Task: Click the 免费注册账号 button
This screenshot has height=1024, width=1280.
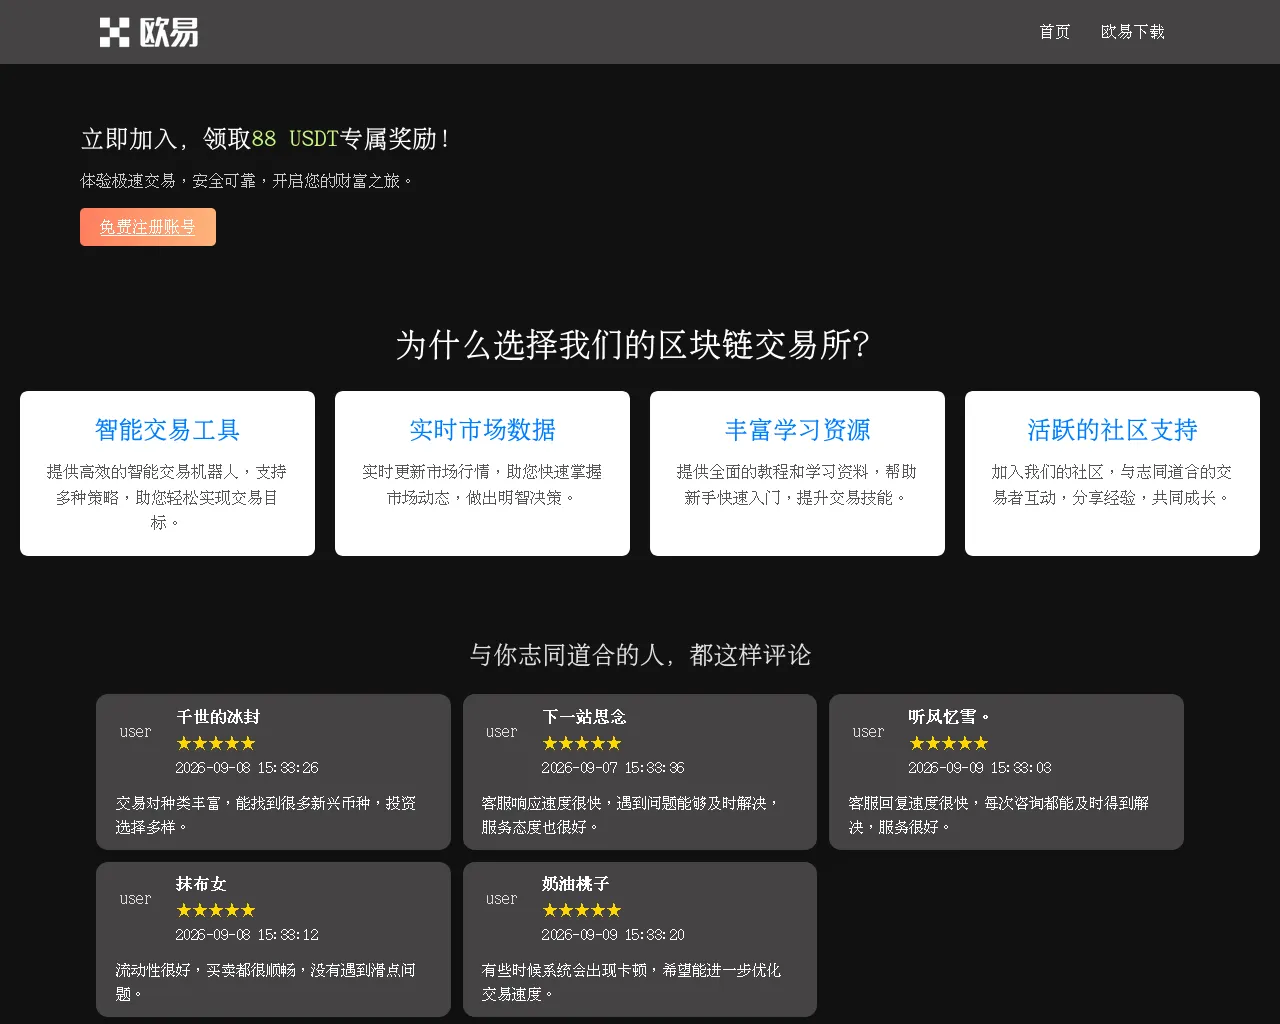Action: point(148,227)
